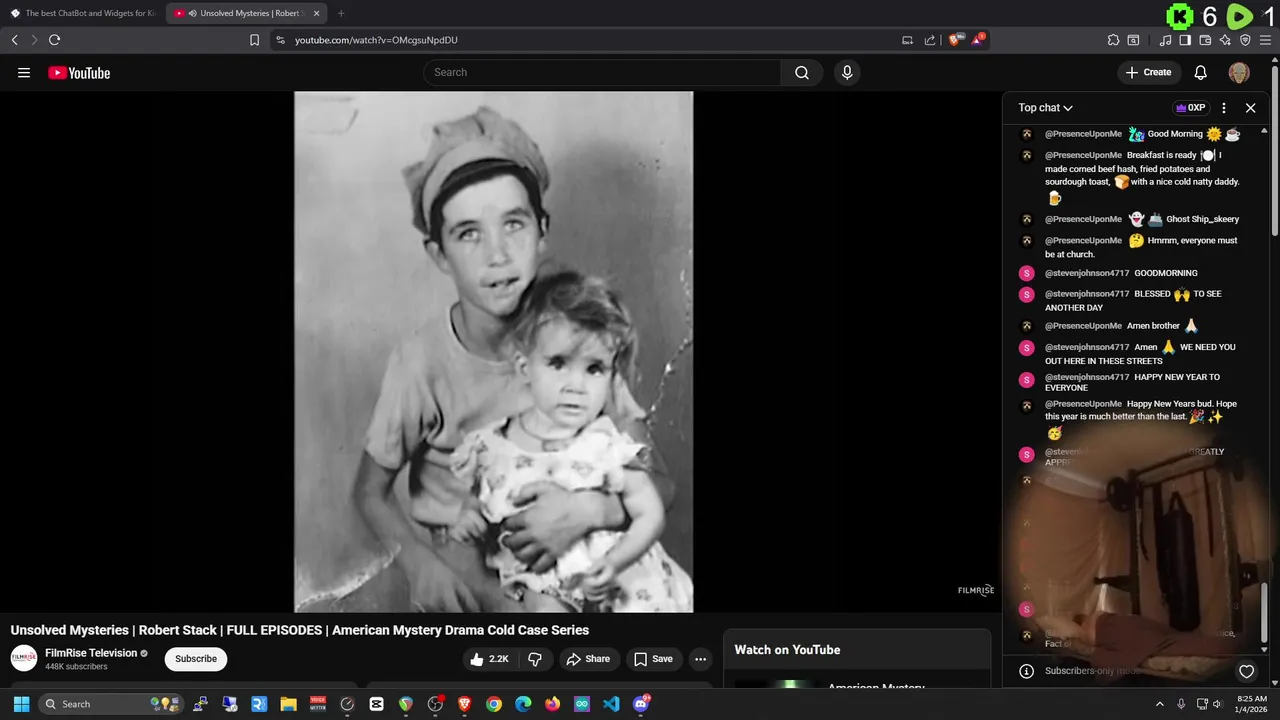Open FilmRise Television channel avatar
Screen dimensions: 1280x720
click(x=24, y=658)
